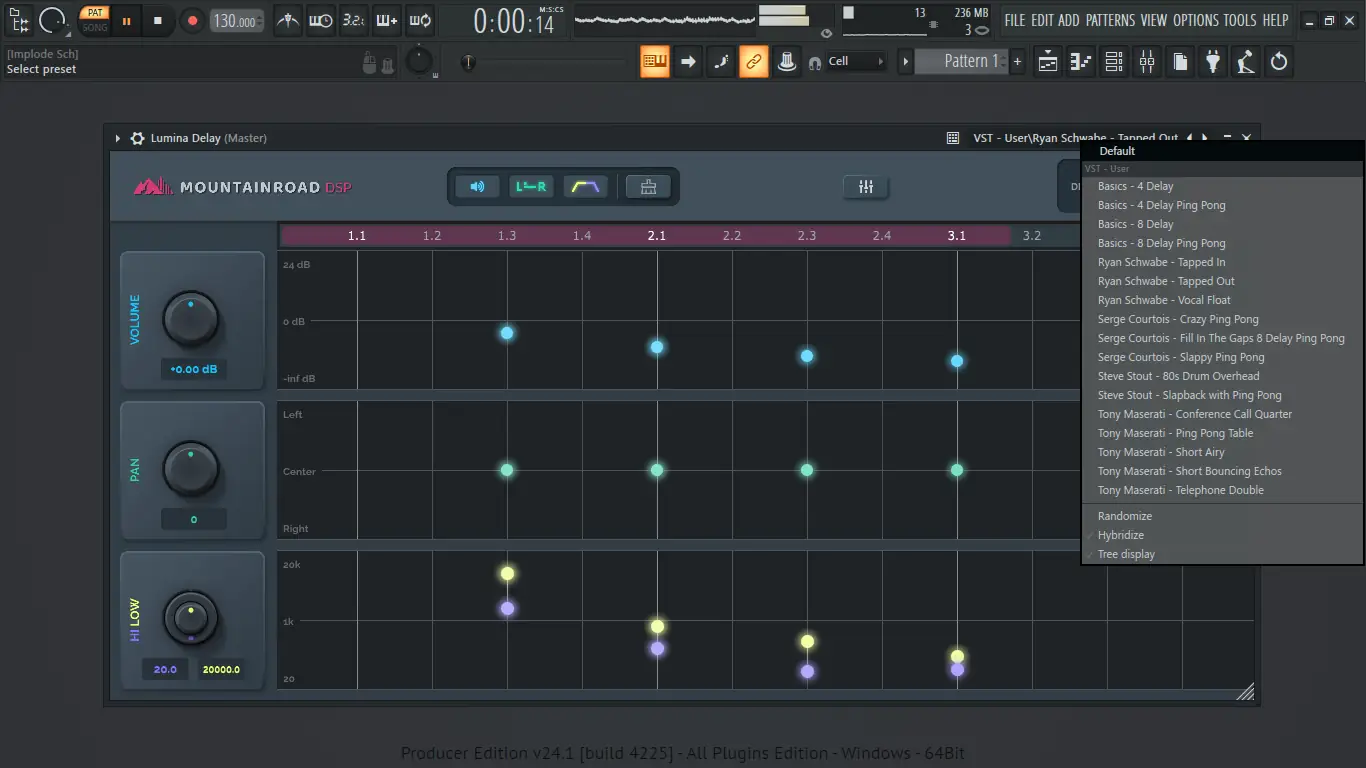
Task: Click the wait-for-input countdown icon
Action: 321,20
